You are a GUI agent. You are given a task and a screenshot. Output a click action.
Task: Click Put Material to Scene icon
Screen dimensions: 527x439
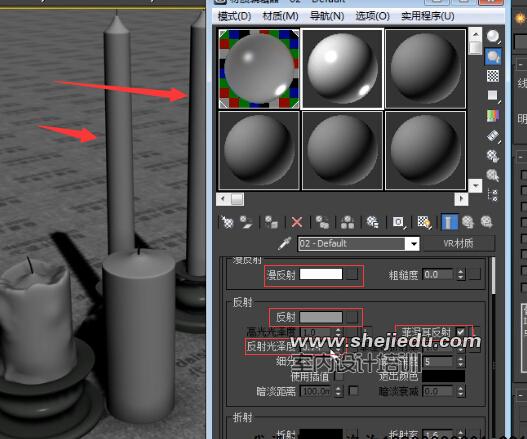click(x=246, y=223)
